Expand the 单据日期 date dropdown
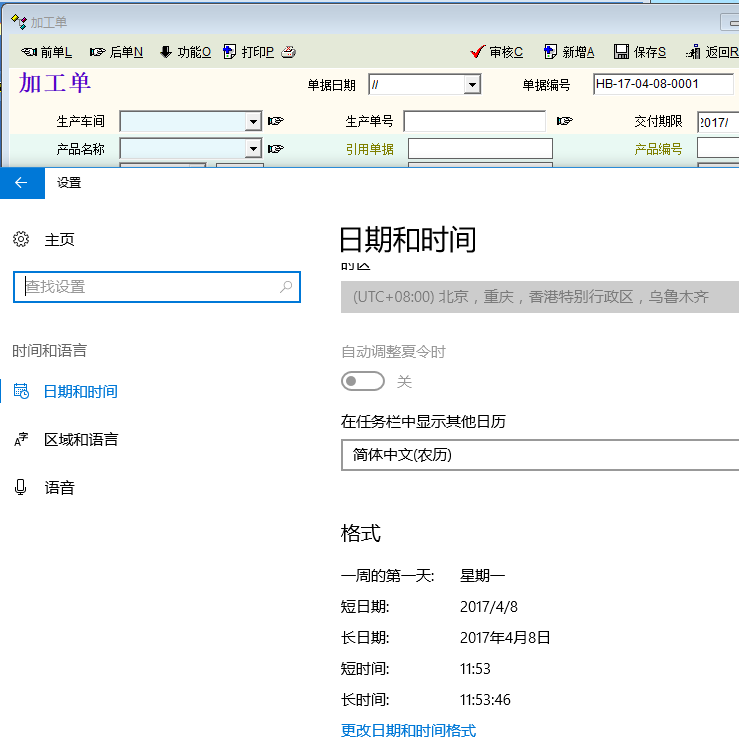This screenshot has height=756, width=739. coord(472,86)
